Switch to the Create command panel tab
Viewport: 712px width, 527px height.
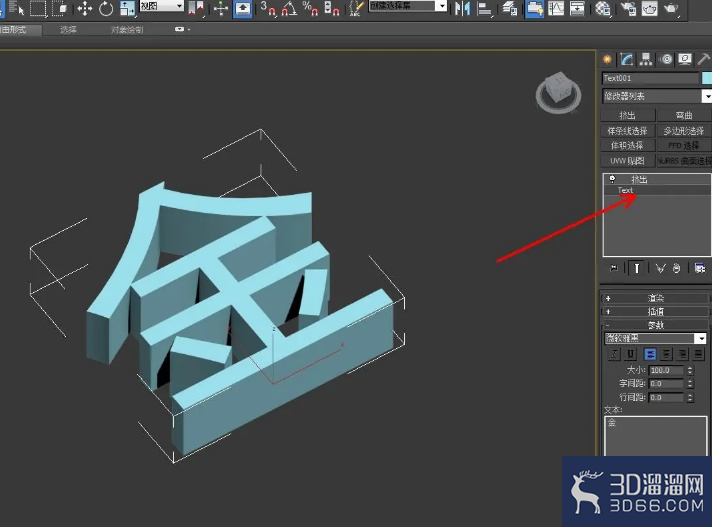pos(607,59)
